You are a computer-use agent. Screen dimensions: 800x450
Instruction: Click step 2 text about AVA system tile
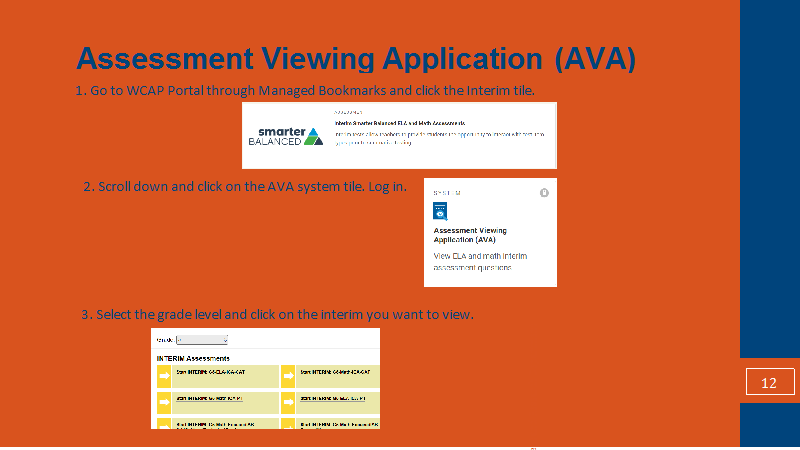[x=245, y=187]
